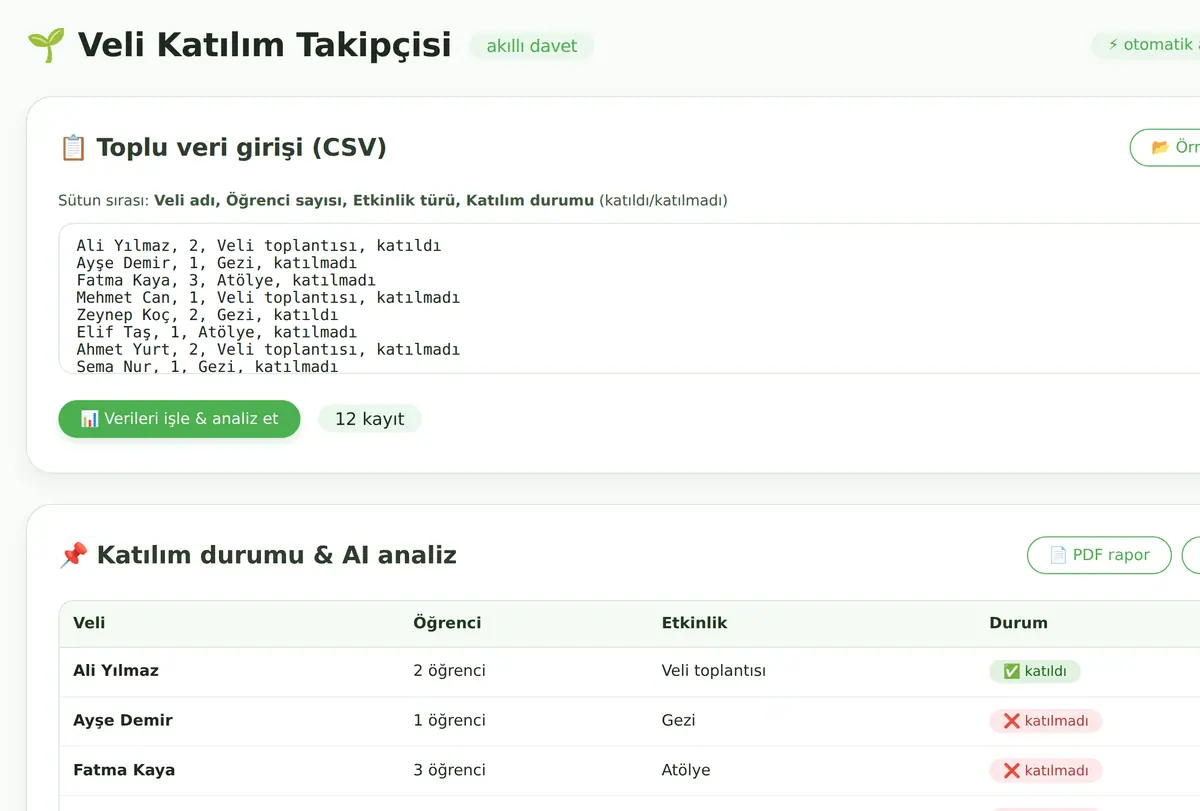Screen dimensions: 1200x811
Task: Click "2 öğrenci" in Ali Yılmaz row
Action: tap(450, 671)
